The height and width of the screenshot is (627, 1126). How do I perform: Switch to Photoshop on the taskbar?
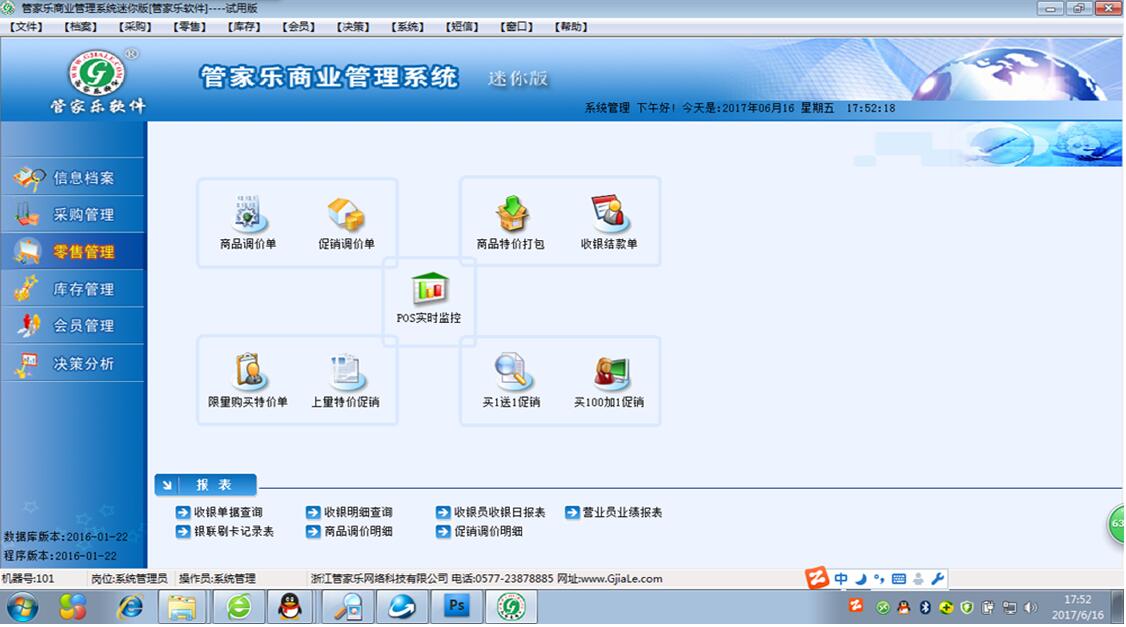[455, 607]
